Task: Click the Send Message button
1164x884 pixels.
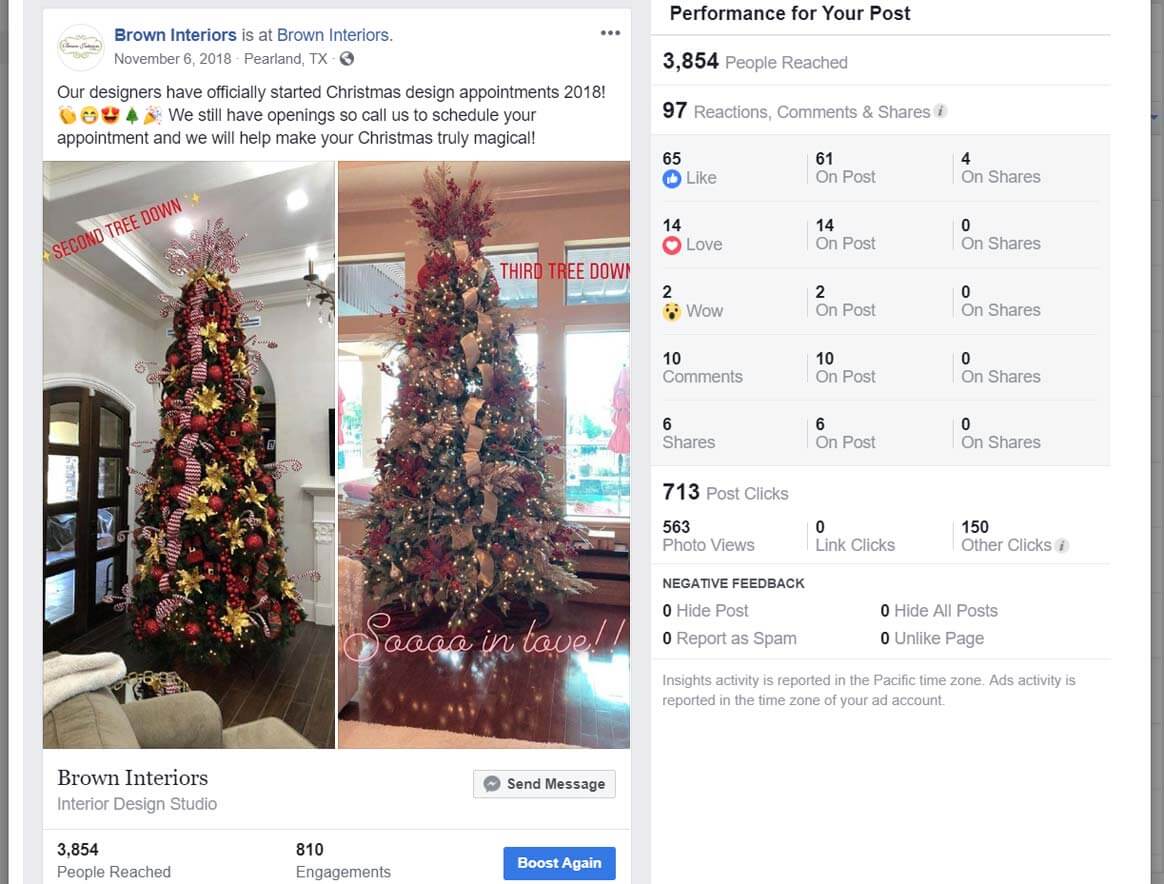Action: coord(544,784)
